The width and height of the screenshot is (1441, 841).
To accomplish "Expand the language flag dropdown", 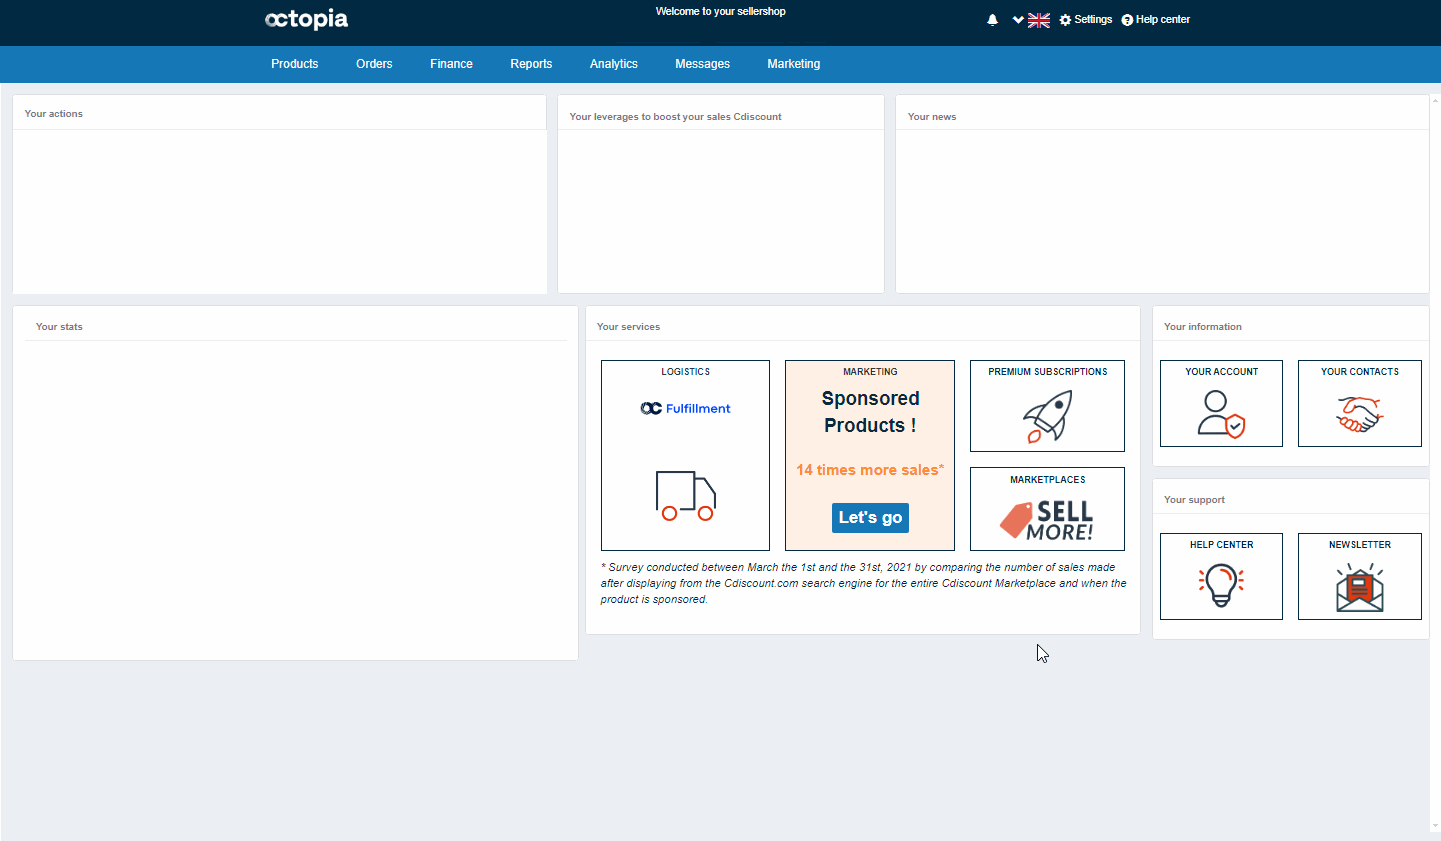I will click(x=1031, y=20).
